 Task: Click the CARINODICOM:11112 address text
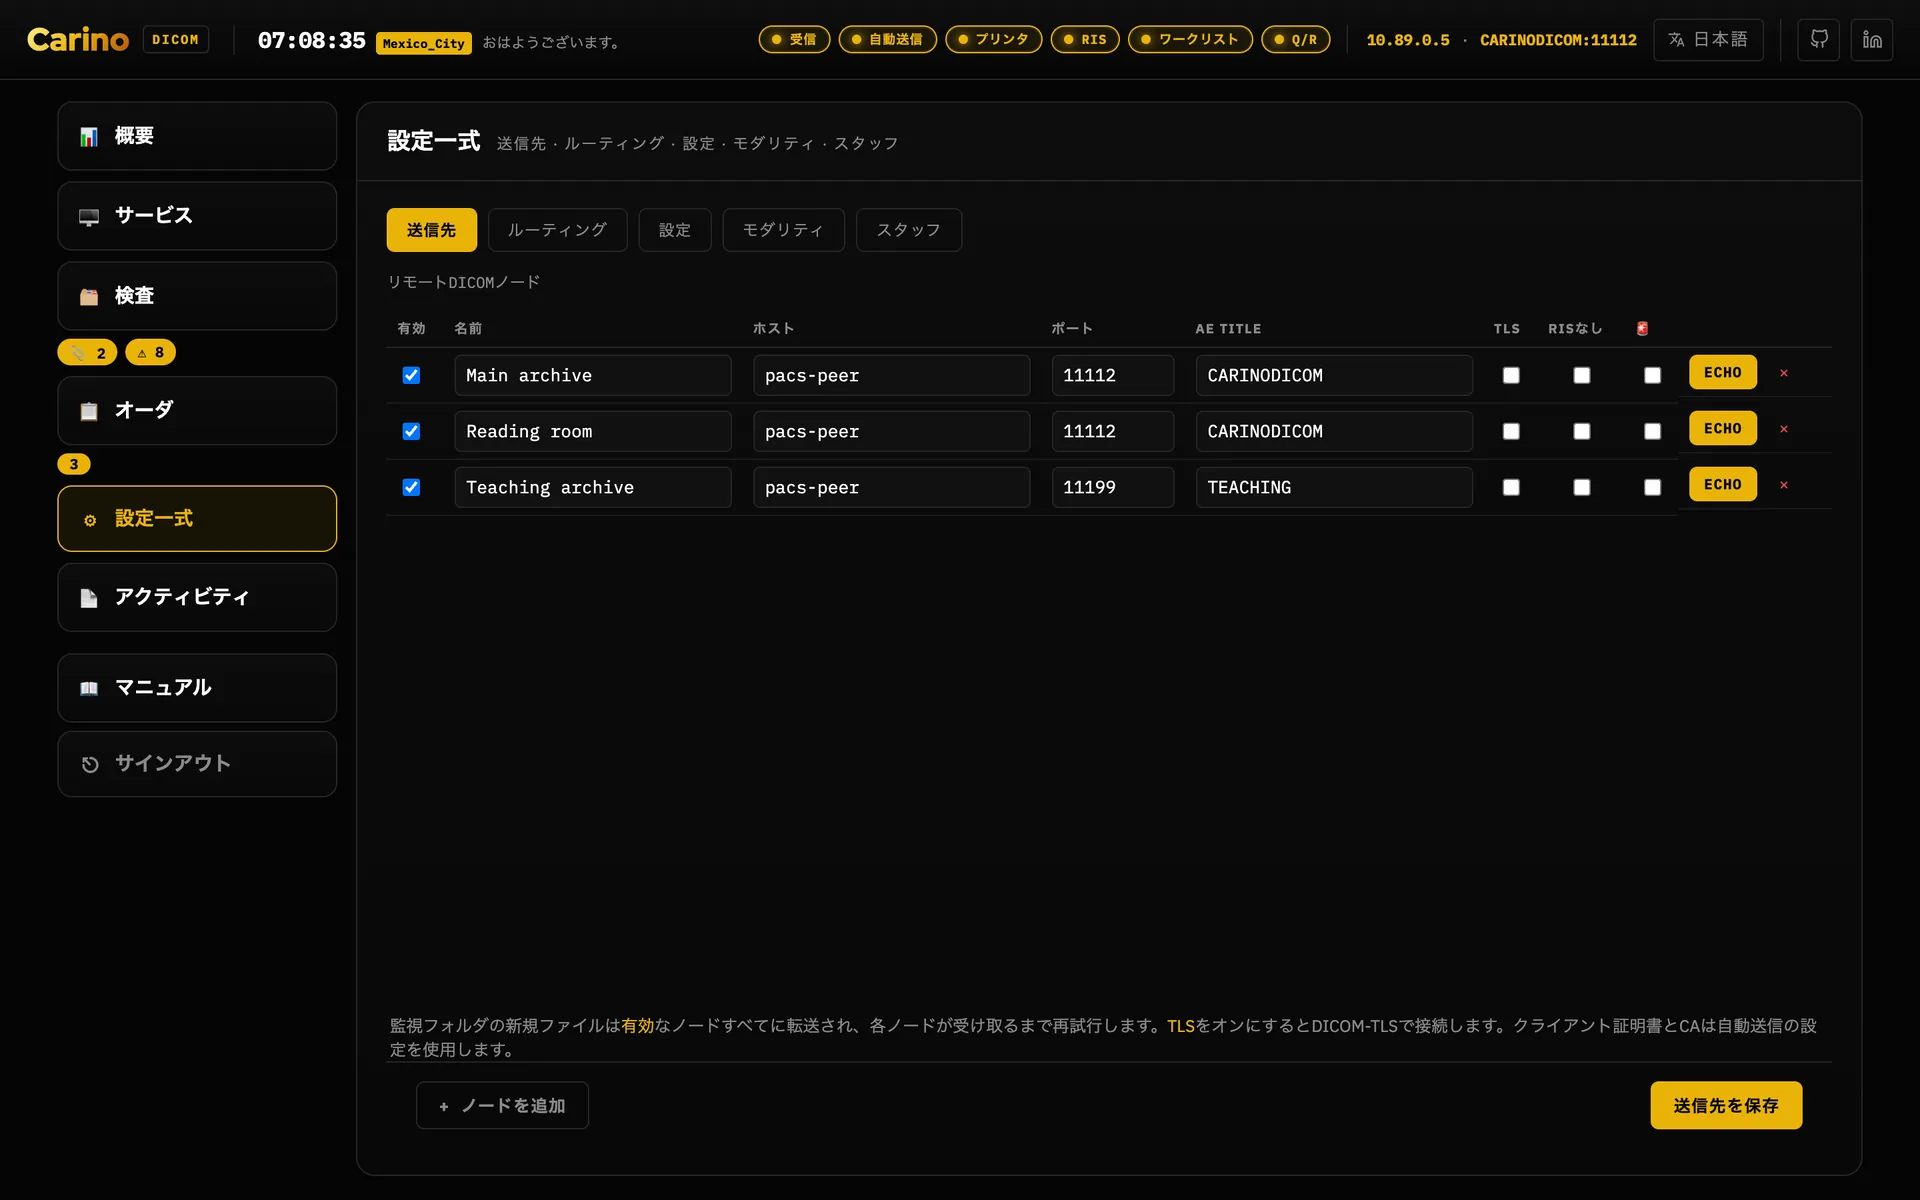coord(1558,40)
